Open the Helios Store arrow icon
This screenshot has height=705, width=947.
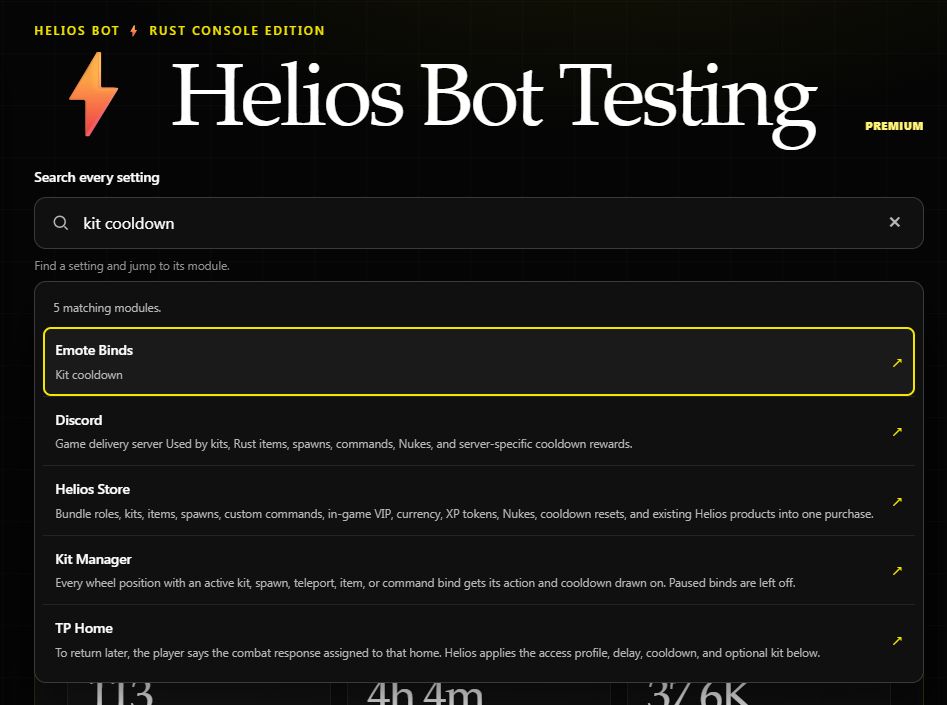coord(897,501)
